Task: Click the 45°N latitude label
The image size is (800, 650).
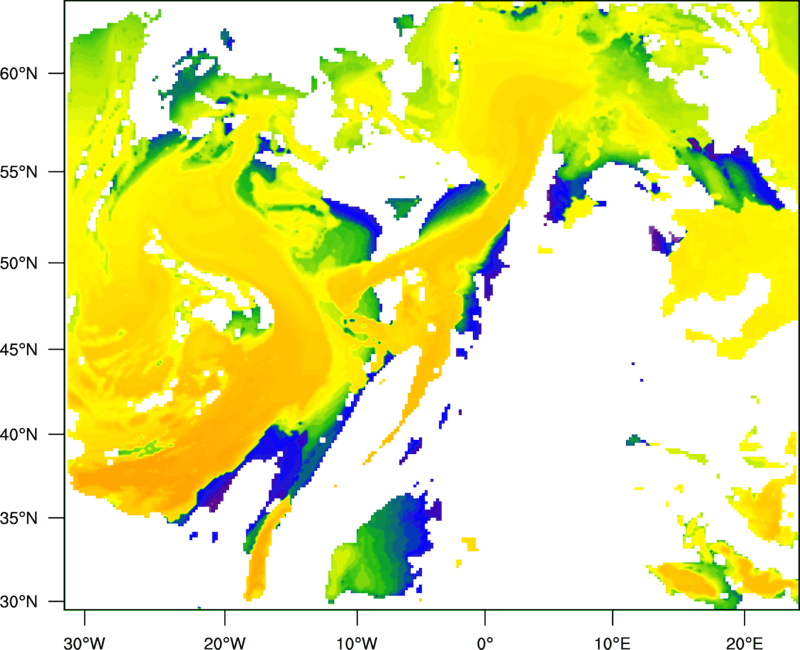Action: click(x=19, y=349)
